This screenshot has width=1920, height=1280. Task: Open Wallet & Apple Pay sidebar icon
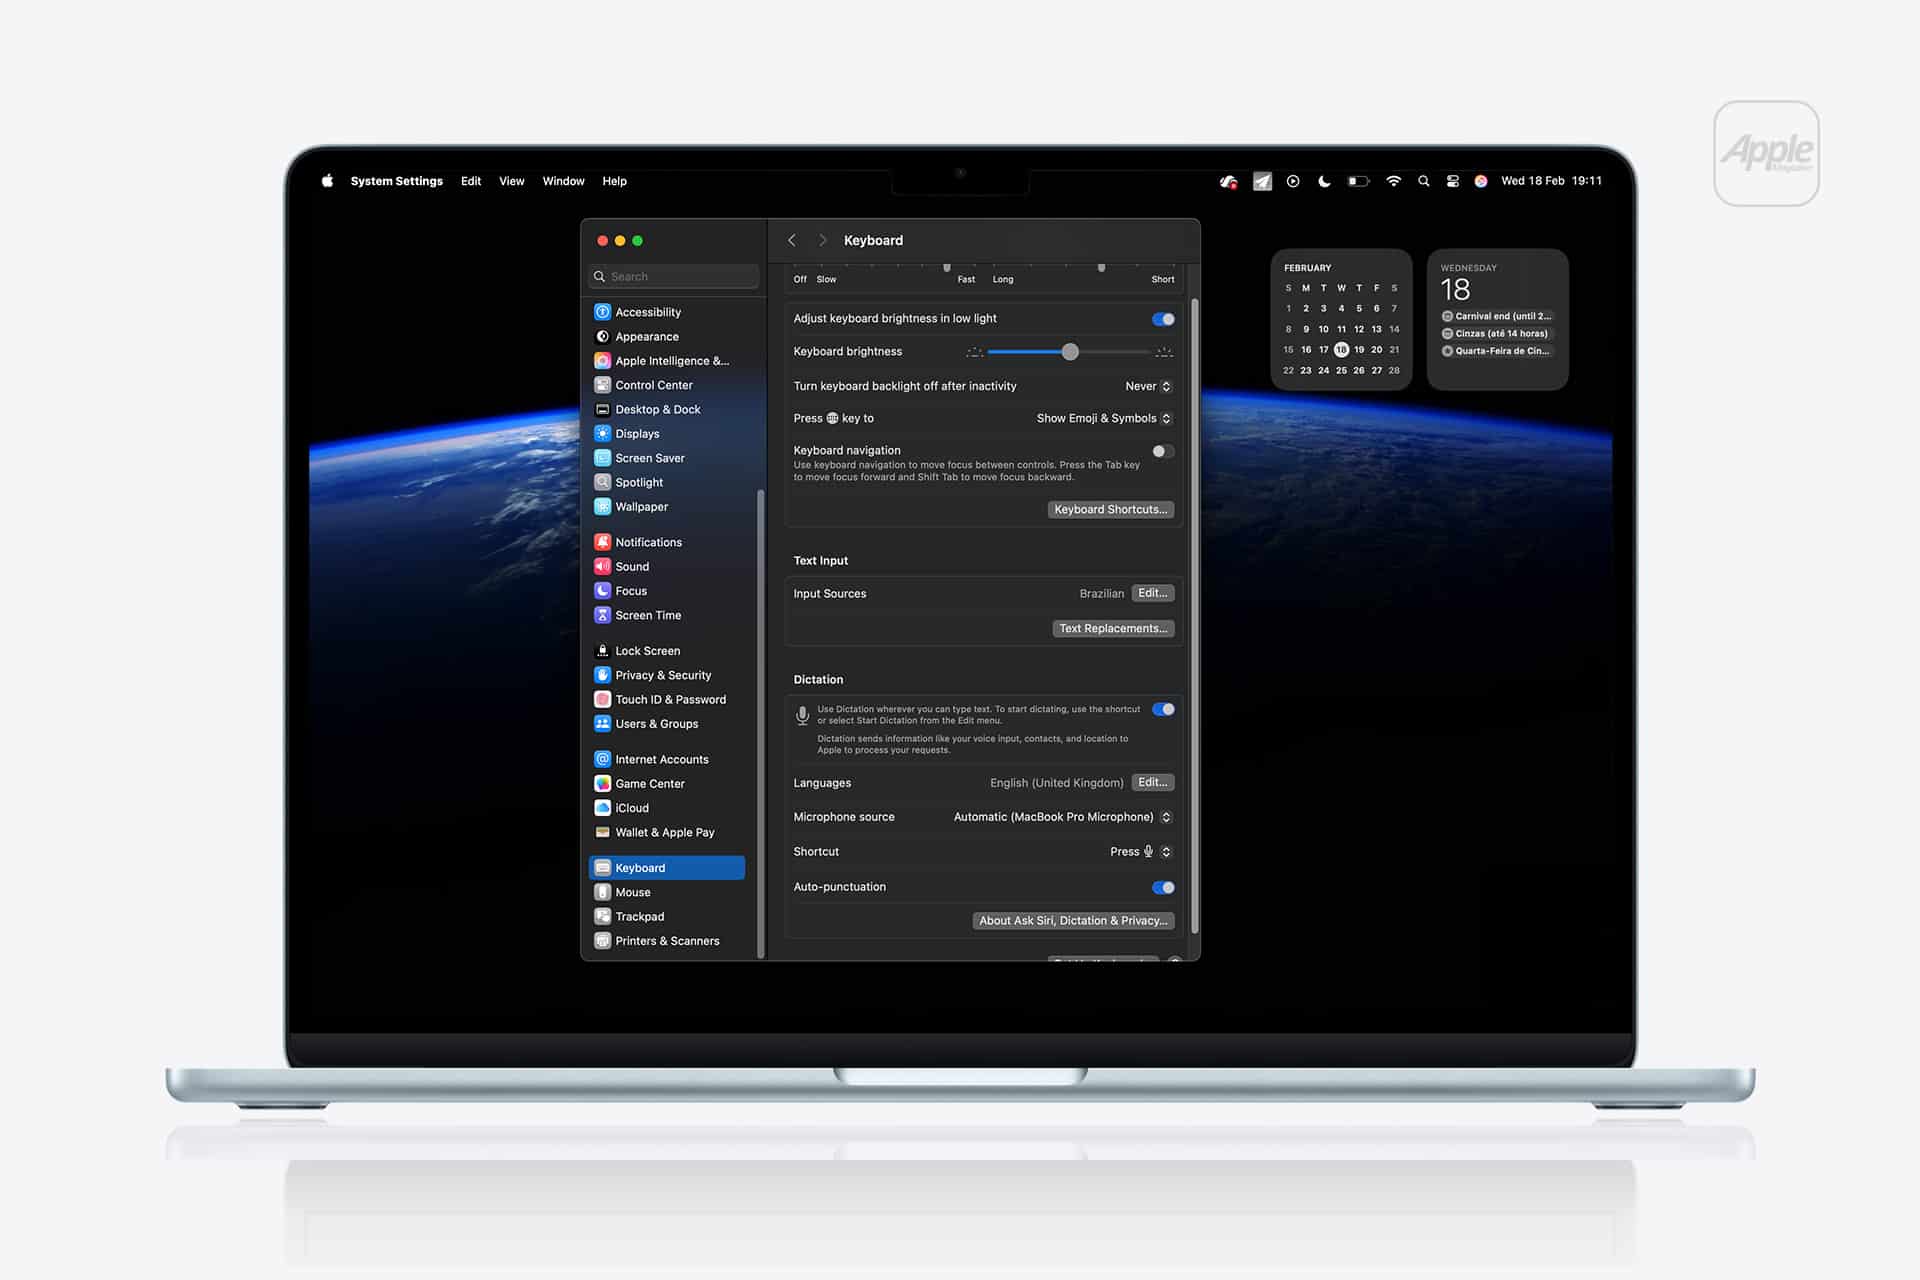602,832
